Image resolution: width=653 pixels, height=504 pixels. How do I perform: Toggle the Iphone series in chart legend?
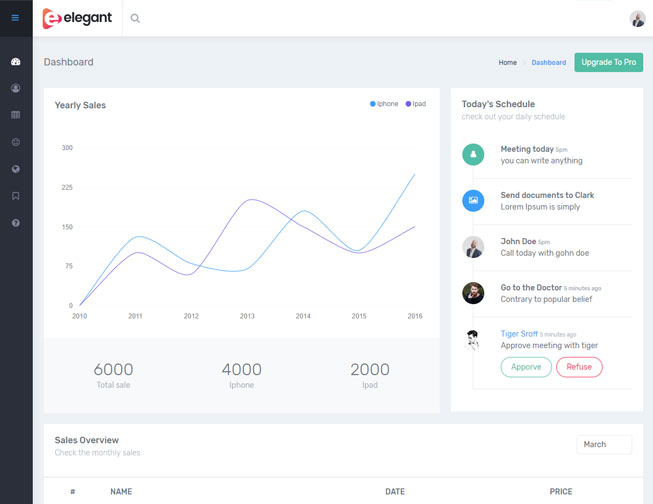[385, 104]
